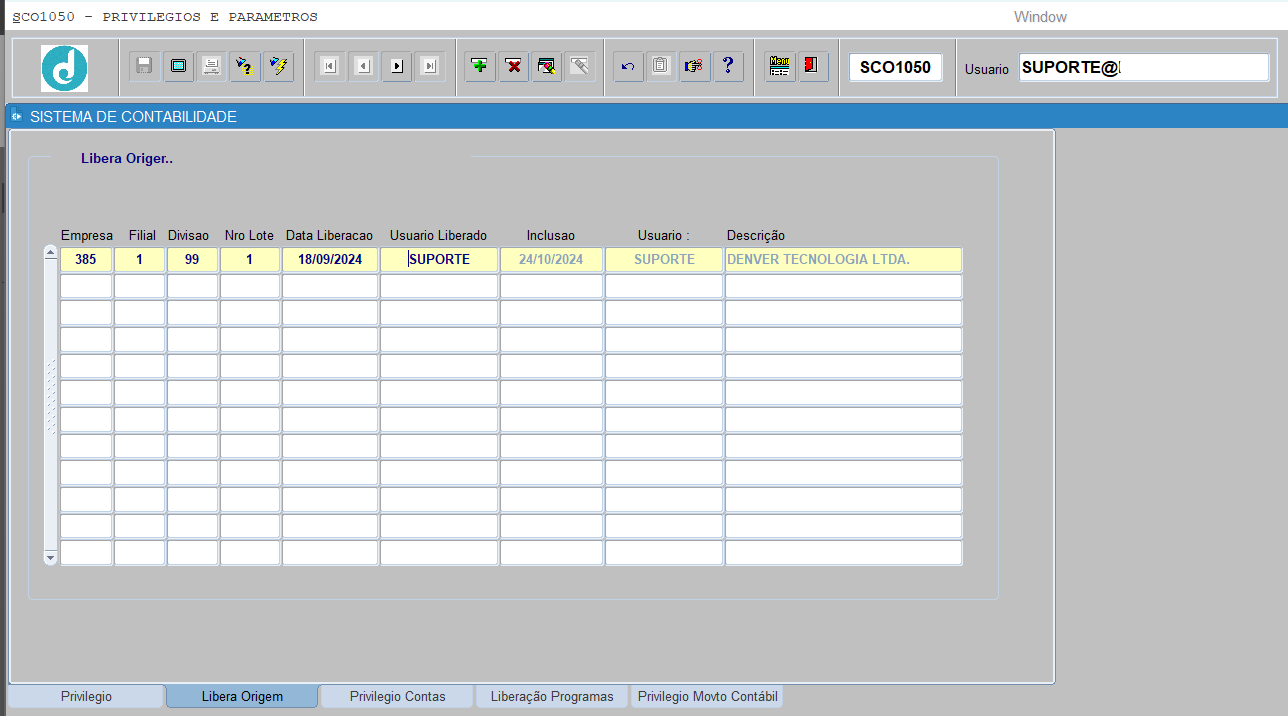Open the Privilegio Movto Contábil tab
The height and width of the screenshot is (716, 1288).
tap(707, 696)
